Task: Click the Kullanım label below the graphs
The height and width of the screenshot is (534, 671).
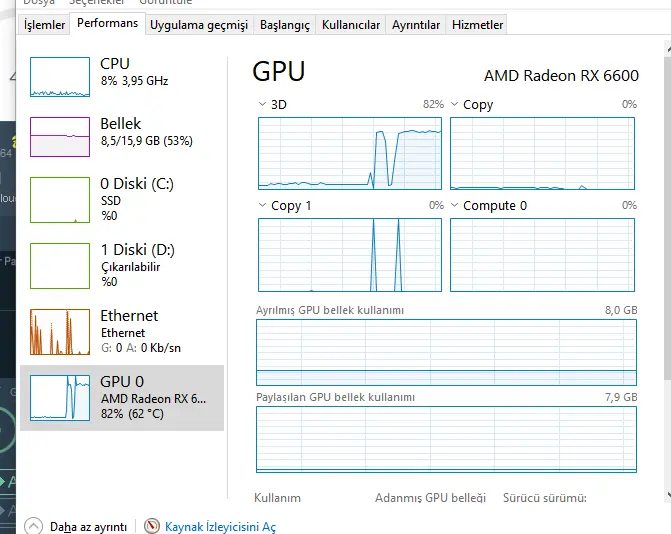Action: pos(277,498)
